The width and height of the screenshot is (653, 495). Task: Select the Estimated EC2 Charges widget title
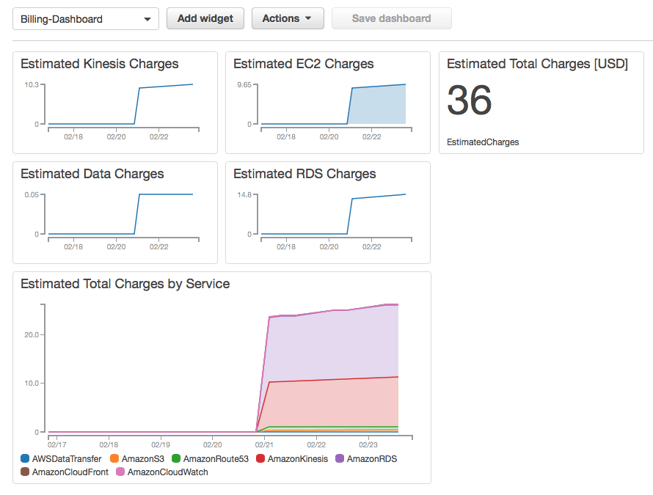303,64
